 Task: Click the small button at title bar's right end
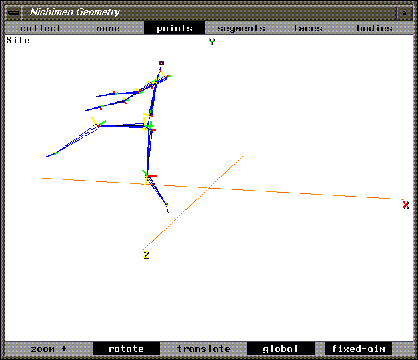click(x=404, y=13)
